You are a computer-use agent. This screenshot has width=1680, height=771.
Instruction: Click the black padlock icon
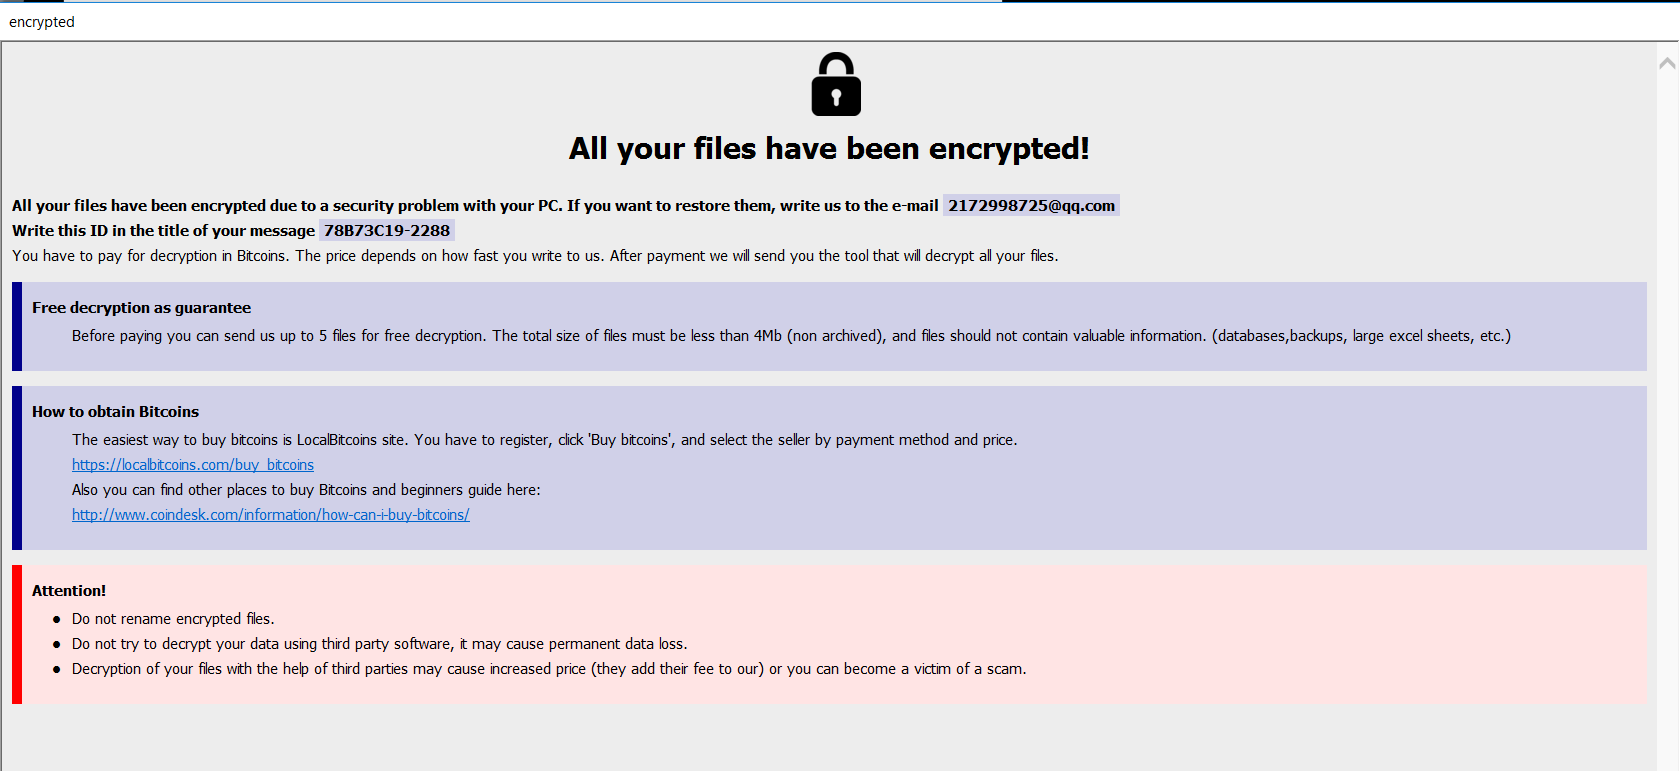(835, 85)
